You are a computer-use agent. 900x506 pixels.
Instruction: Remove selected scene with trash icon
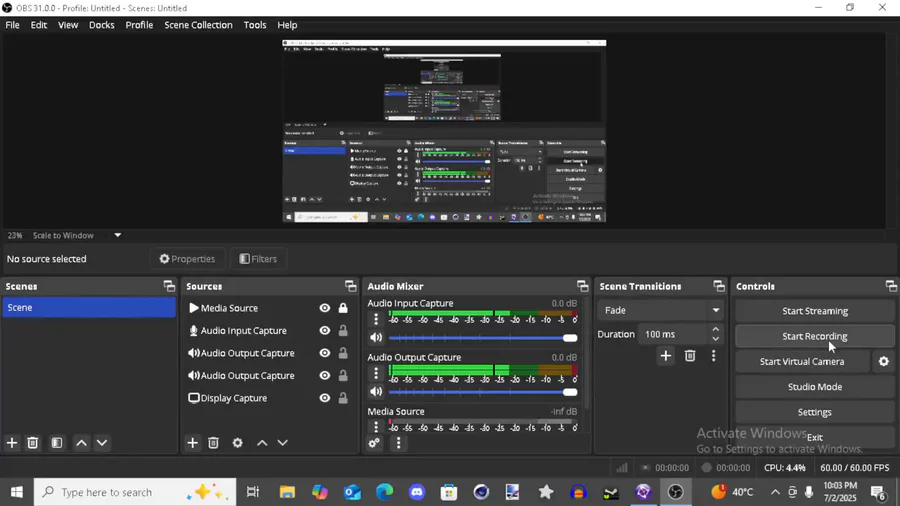(33, 443)
